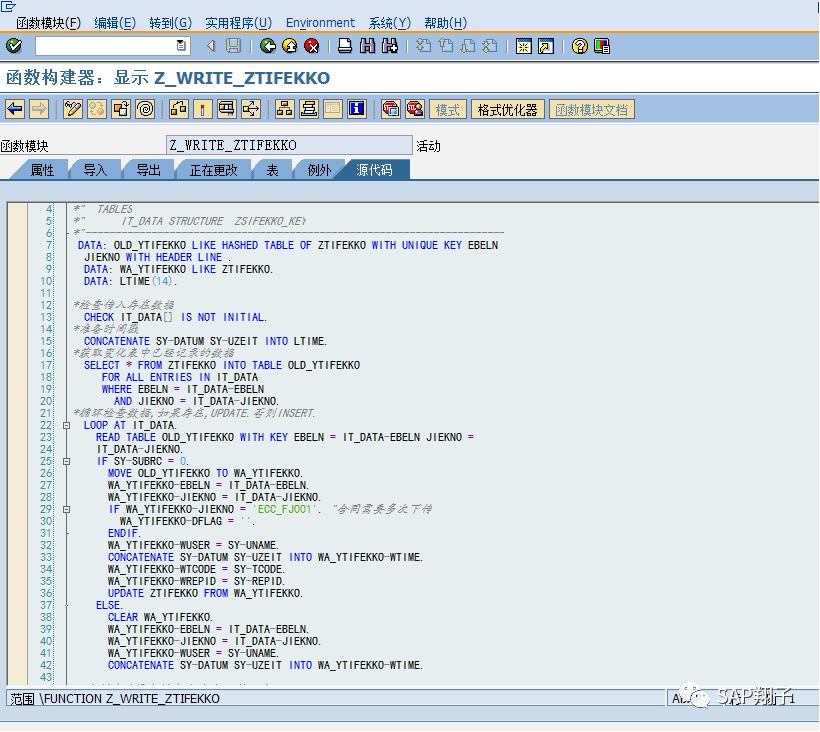Image resolution: width=820 pixels, height=732 pixels.
Task: Collapse the IF SY-SUBRC = 0 block
Action: (66, 462)
